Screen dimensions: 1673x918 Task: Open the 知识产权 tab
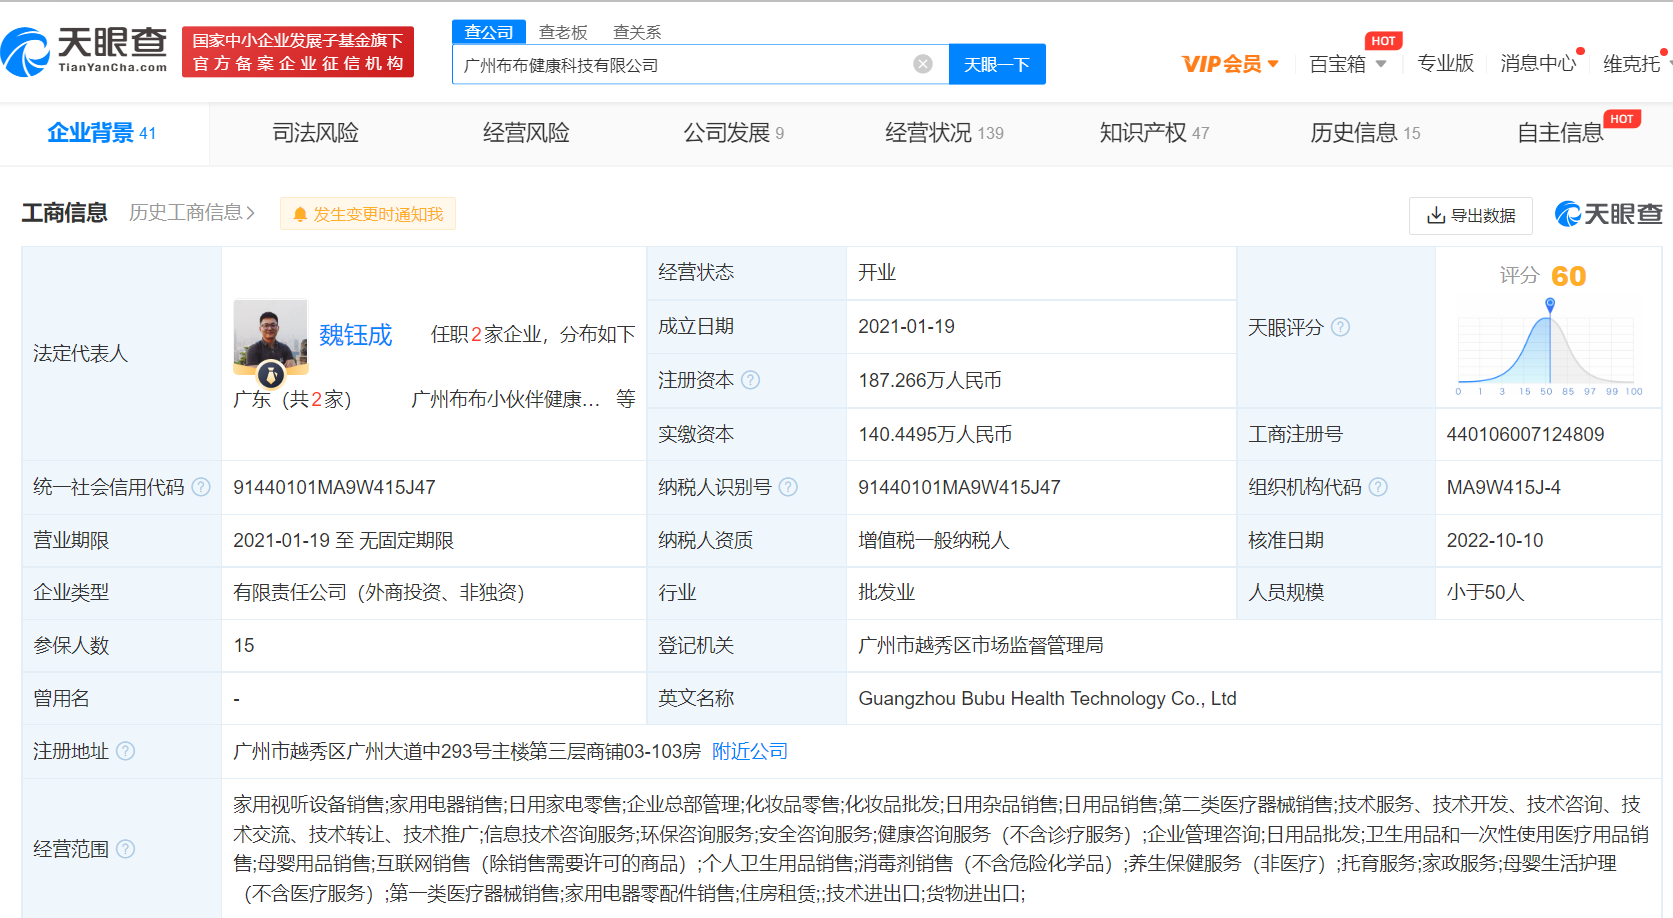(x=1154, y=133)
